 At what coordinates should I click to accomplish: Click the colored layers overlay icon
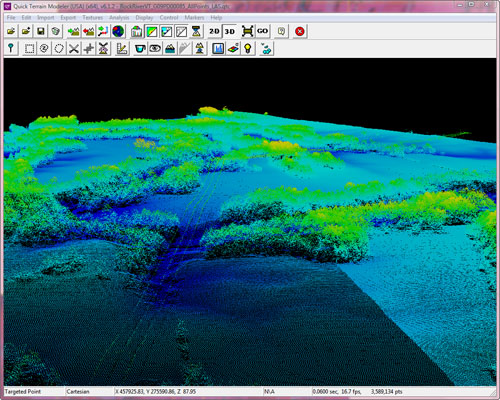[233, 49]
